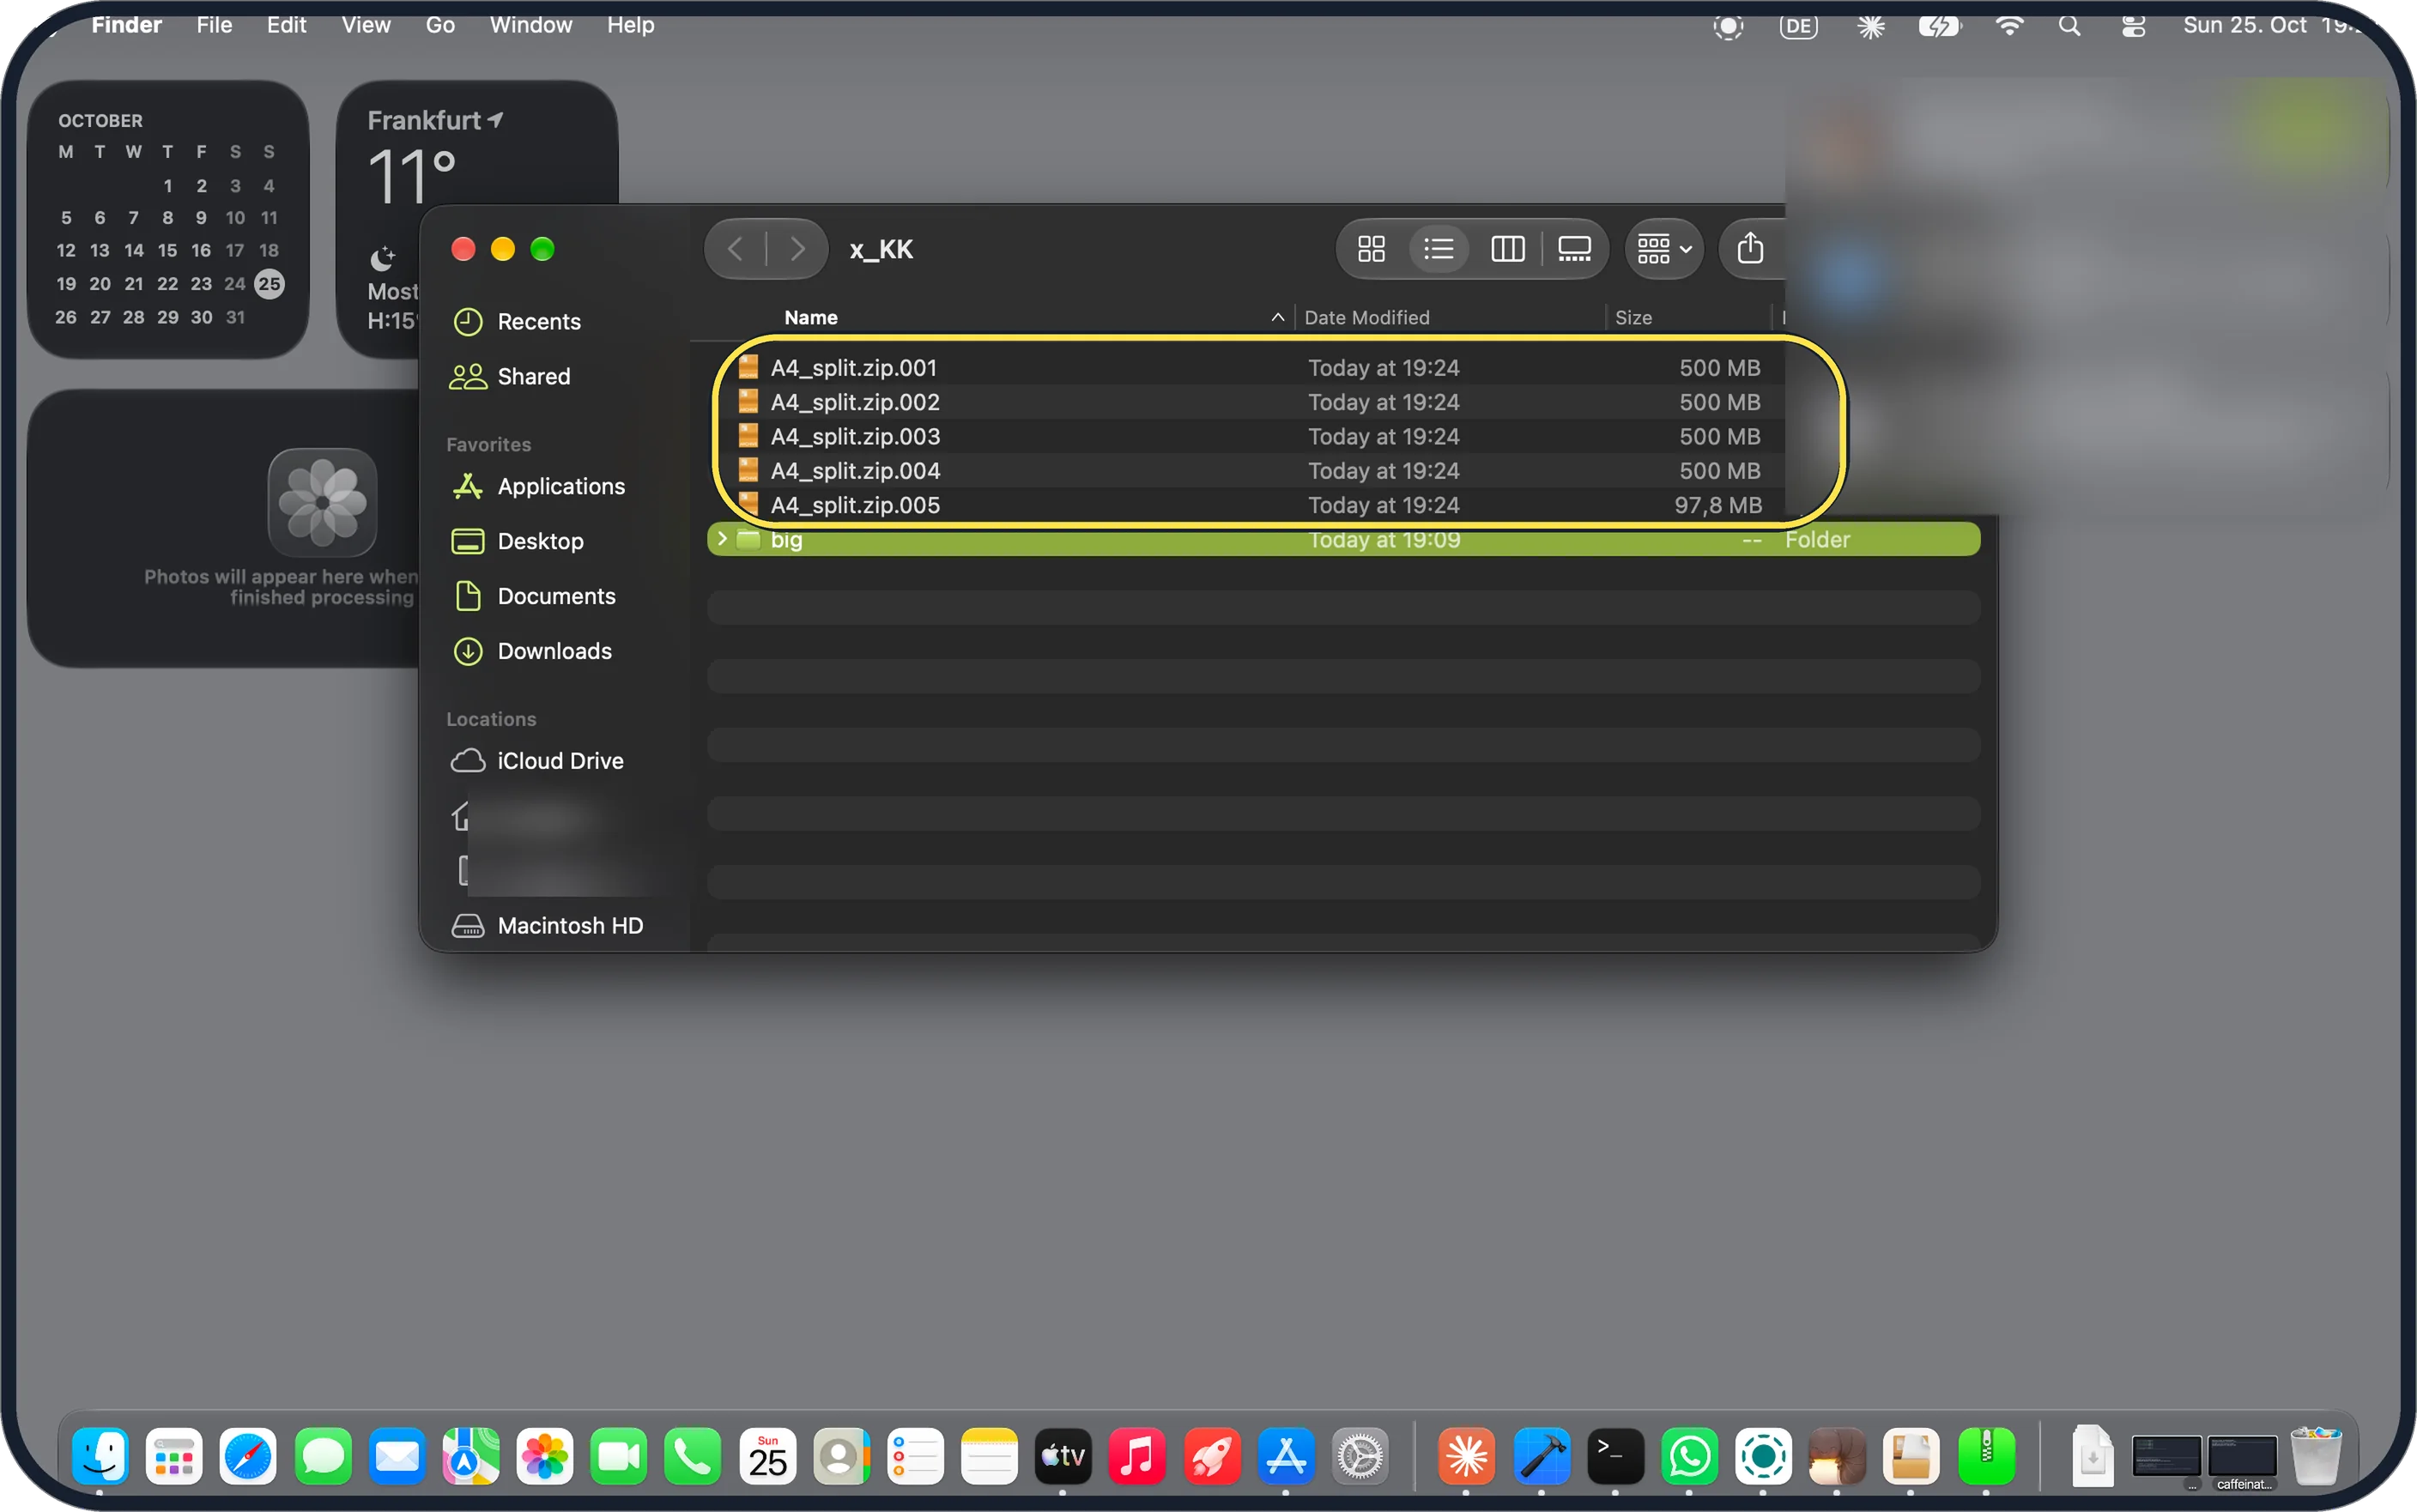Open the Edit menu
Viewport: 2417px width, 1512px height.
[x=286, y=25]
